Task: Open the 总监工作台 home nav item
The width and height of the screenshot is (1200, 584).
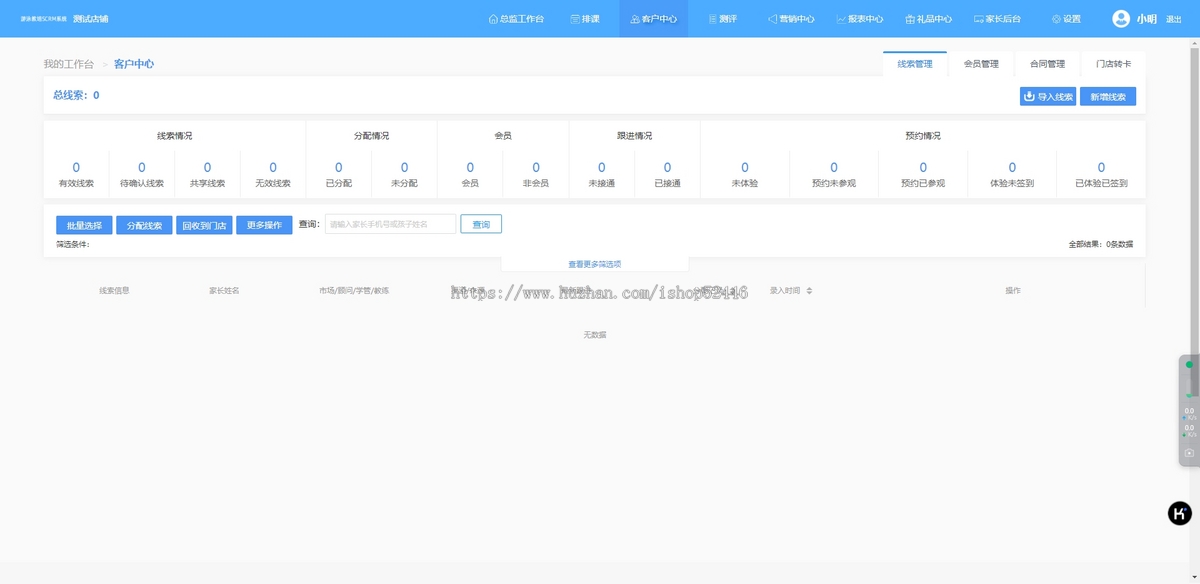Action: pos(516,19)
